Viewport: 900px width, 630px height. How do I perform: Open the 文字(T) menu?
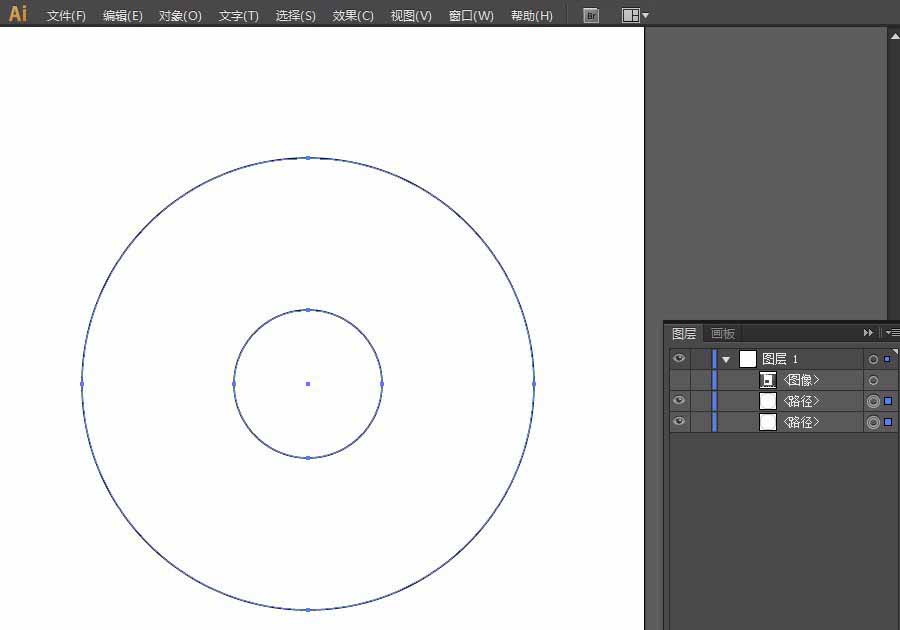click(x=238, y=15)
